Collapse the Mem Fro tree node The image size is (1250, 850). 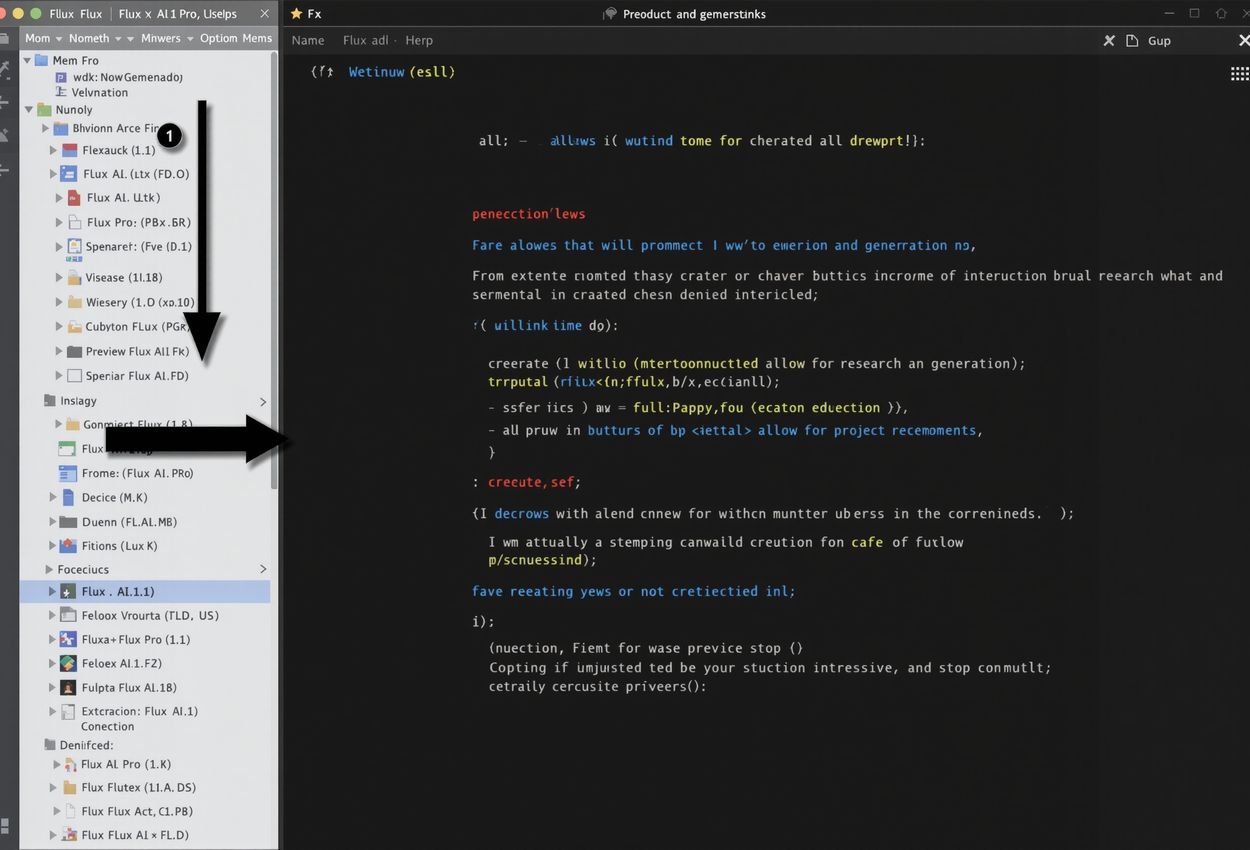[x=27, y=61]
